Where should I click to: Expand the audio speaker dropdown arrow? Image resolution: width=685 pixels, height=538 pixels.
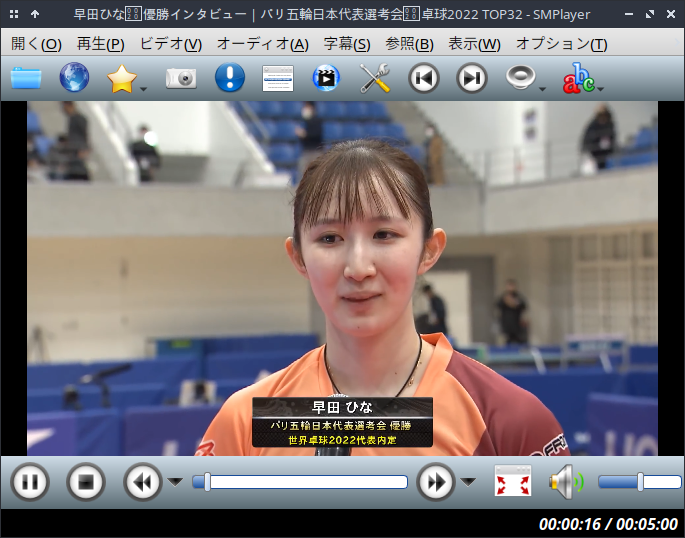[x=543, y=89]
